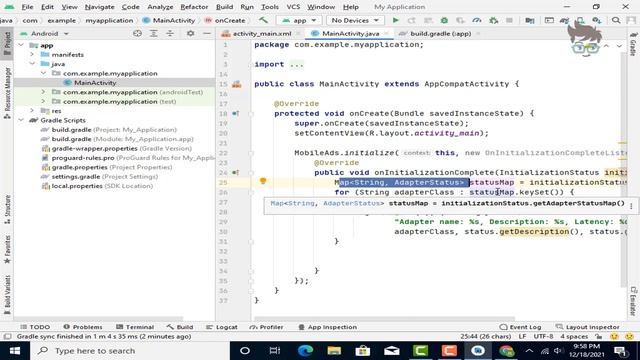Click the Debug app bug icon
This screenshot has width=640, height=360.
coord(444,20)
